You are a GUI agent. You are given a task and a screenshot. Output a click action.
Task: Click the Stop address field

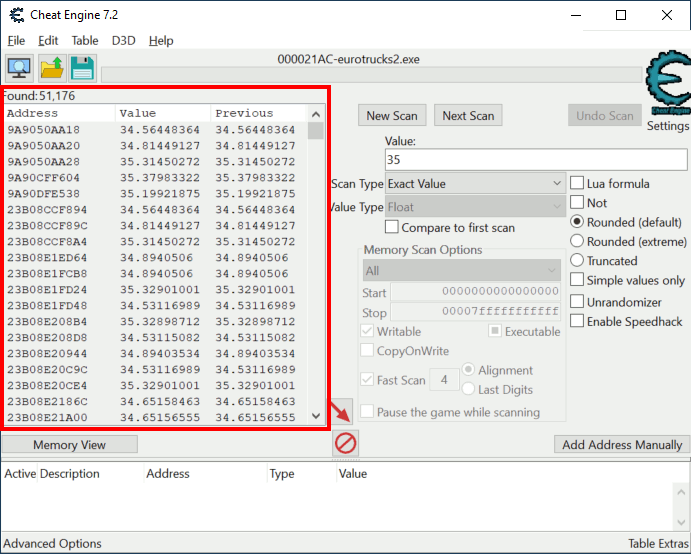coord(476,312)
